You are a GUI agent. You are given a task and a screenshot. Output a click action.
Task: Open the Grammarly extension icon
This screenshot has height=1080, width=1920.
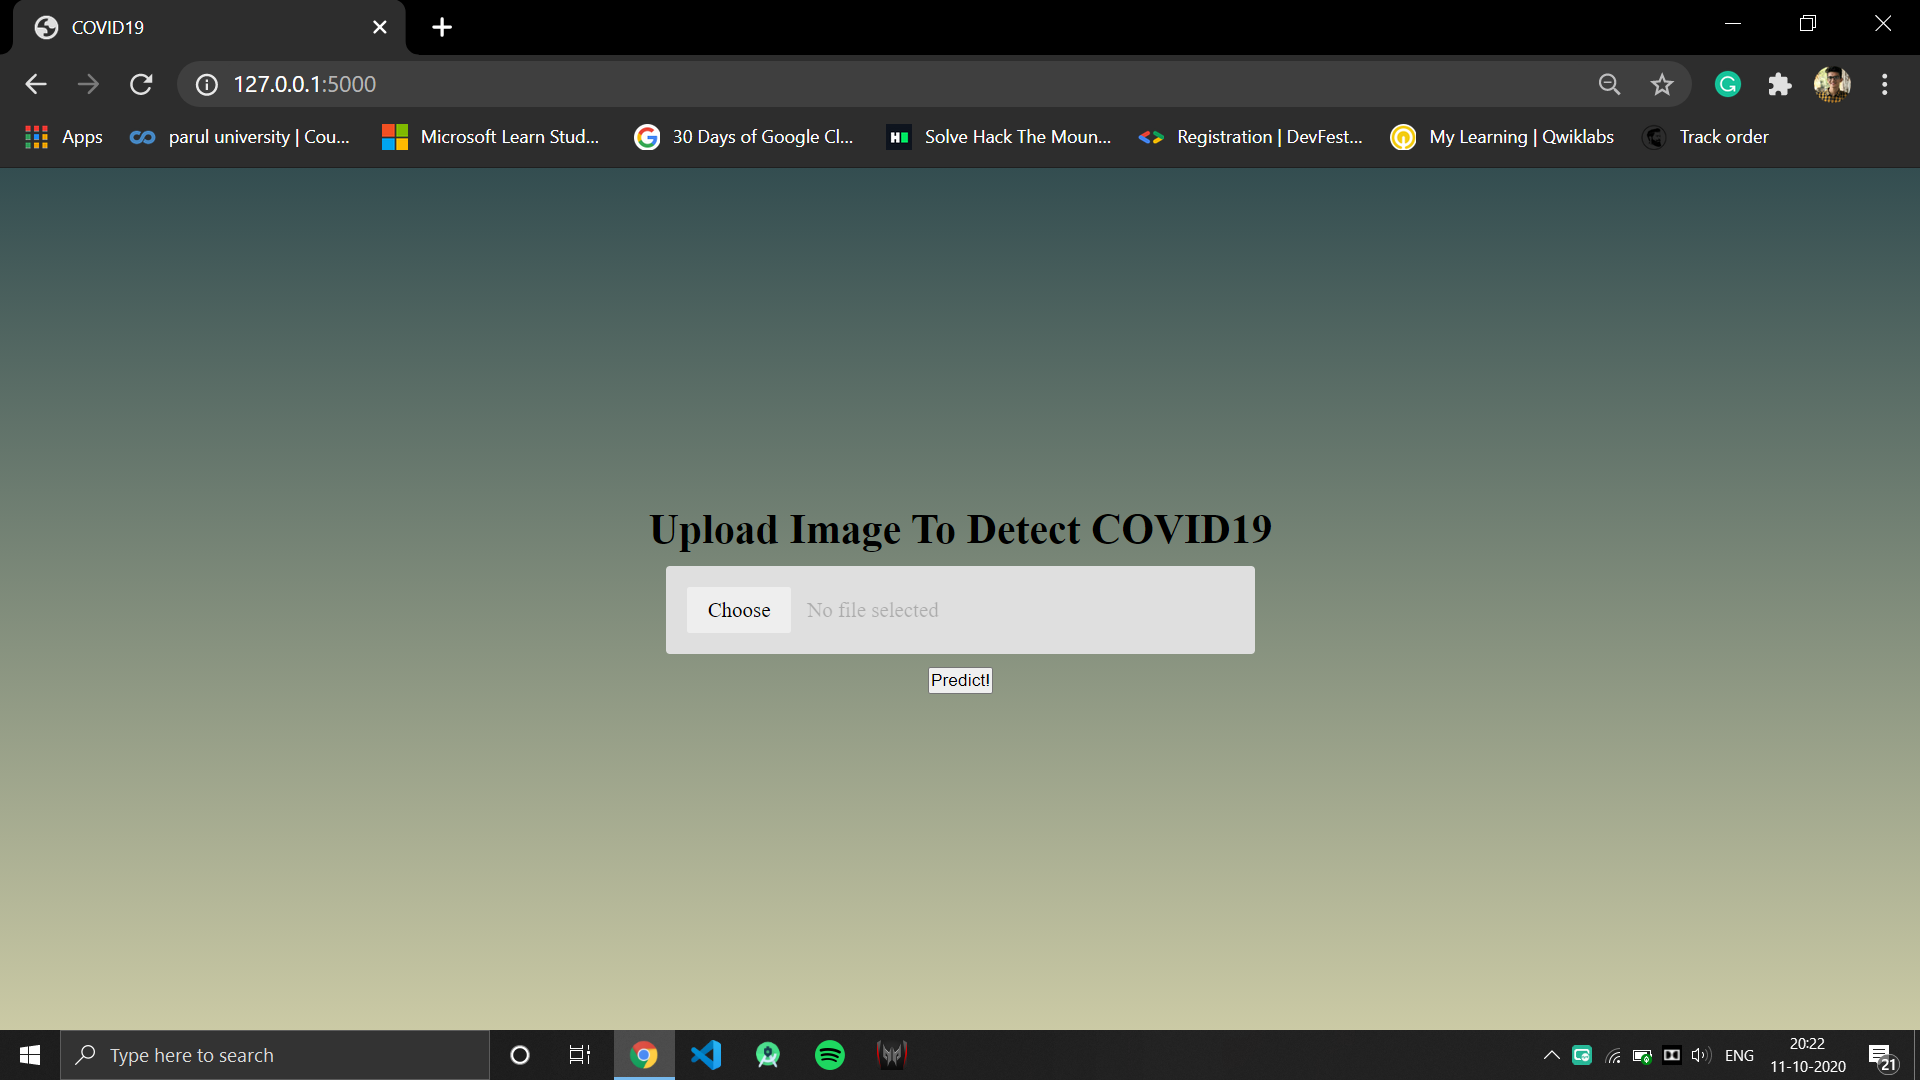coord(1727,85)
